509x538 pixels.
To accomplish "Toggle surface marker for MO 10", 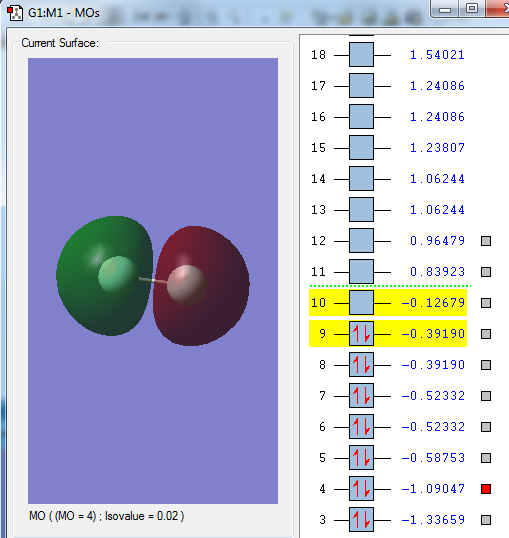I will (486, 303).
